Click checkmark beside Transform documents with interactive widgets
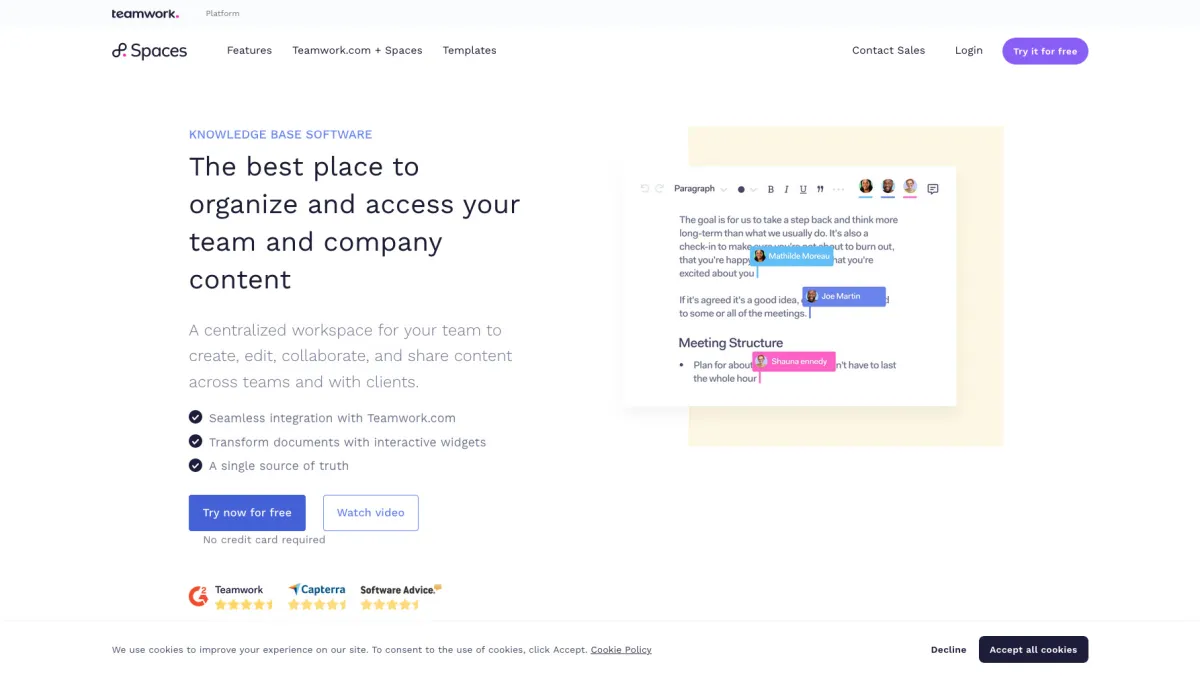The height and width of the screenshot is (677, 1200). (x=196, y=441)
